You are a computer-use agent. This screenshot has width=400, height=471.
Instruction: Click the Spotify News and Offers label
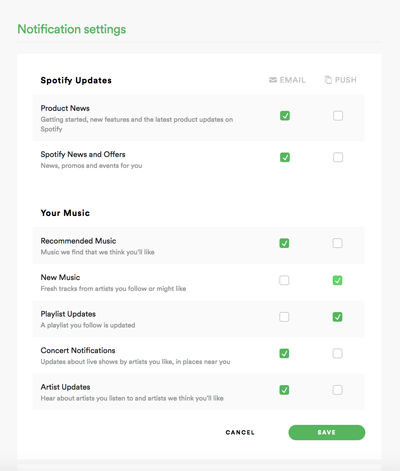tap(83, 154)
